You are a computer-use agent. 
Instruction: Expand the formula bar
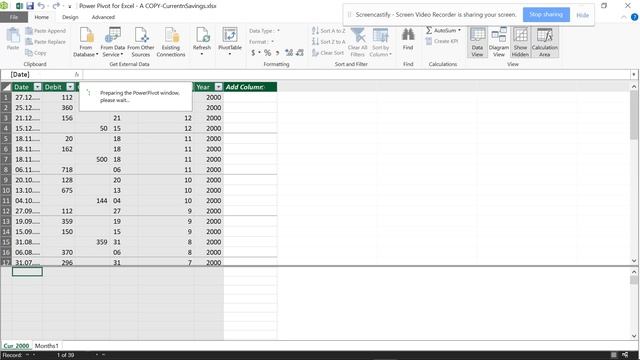pyautogui.click(x=633, y=75)
